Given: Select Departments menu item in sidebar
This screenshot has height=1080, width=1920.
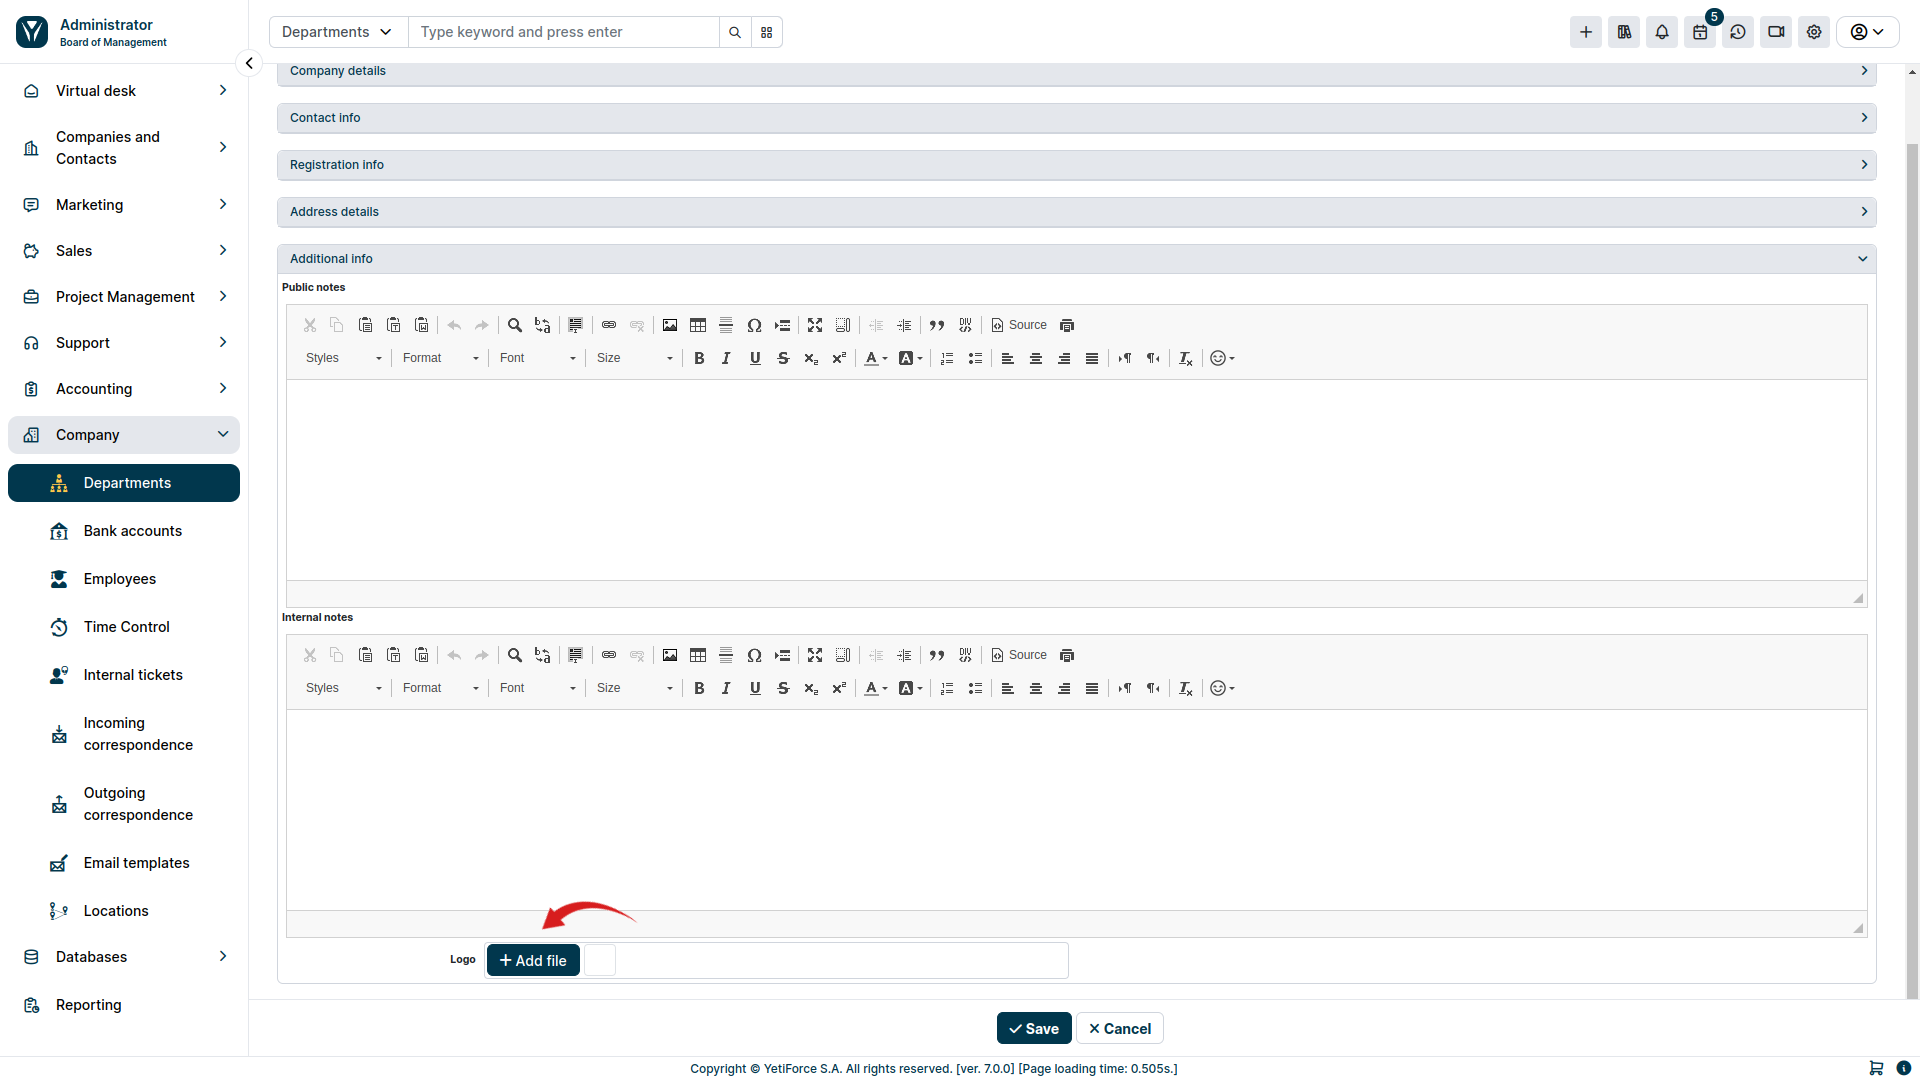Looking at the screenshot, I should (127, 483).
